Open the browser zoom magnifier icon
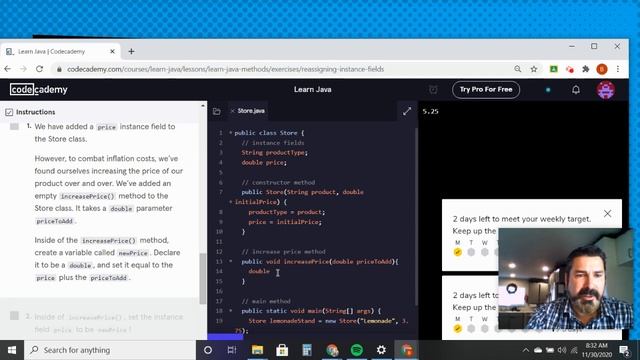 (518, 69)
